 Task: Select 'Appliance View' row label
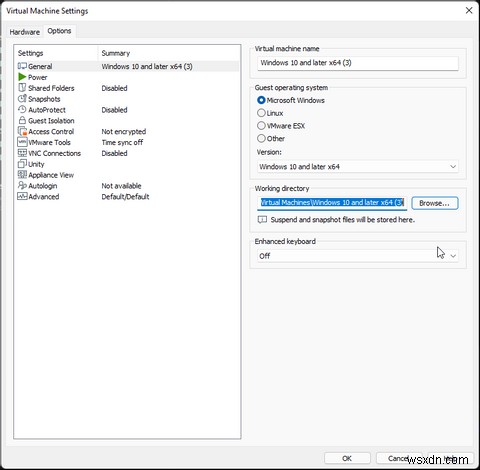51,175
